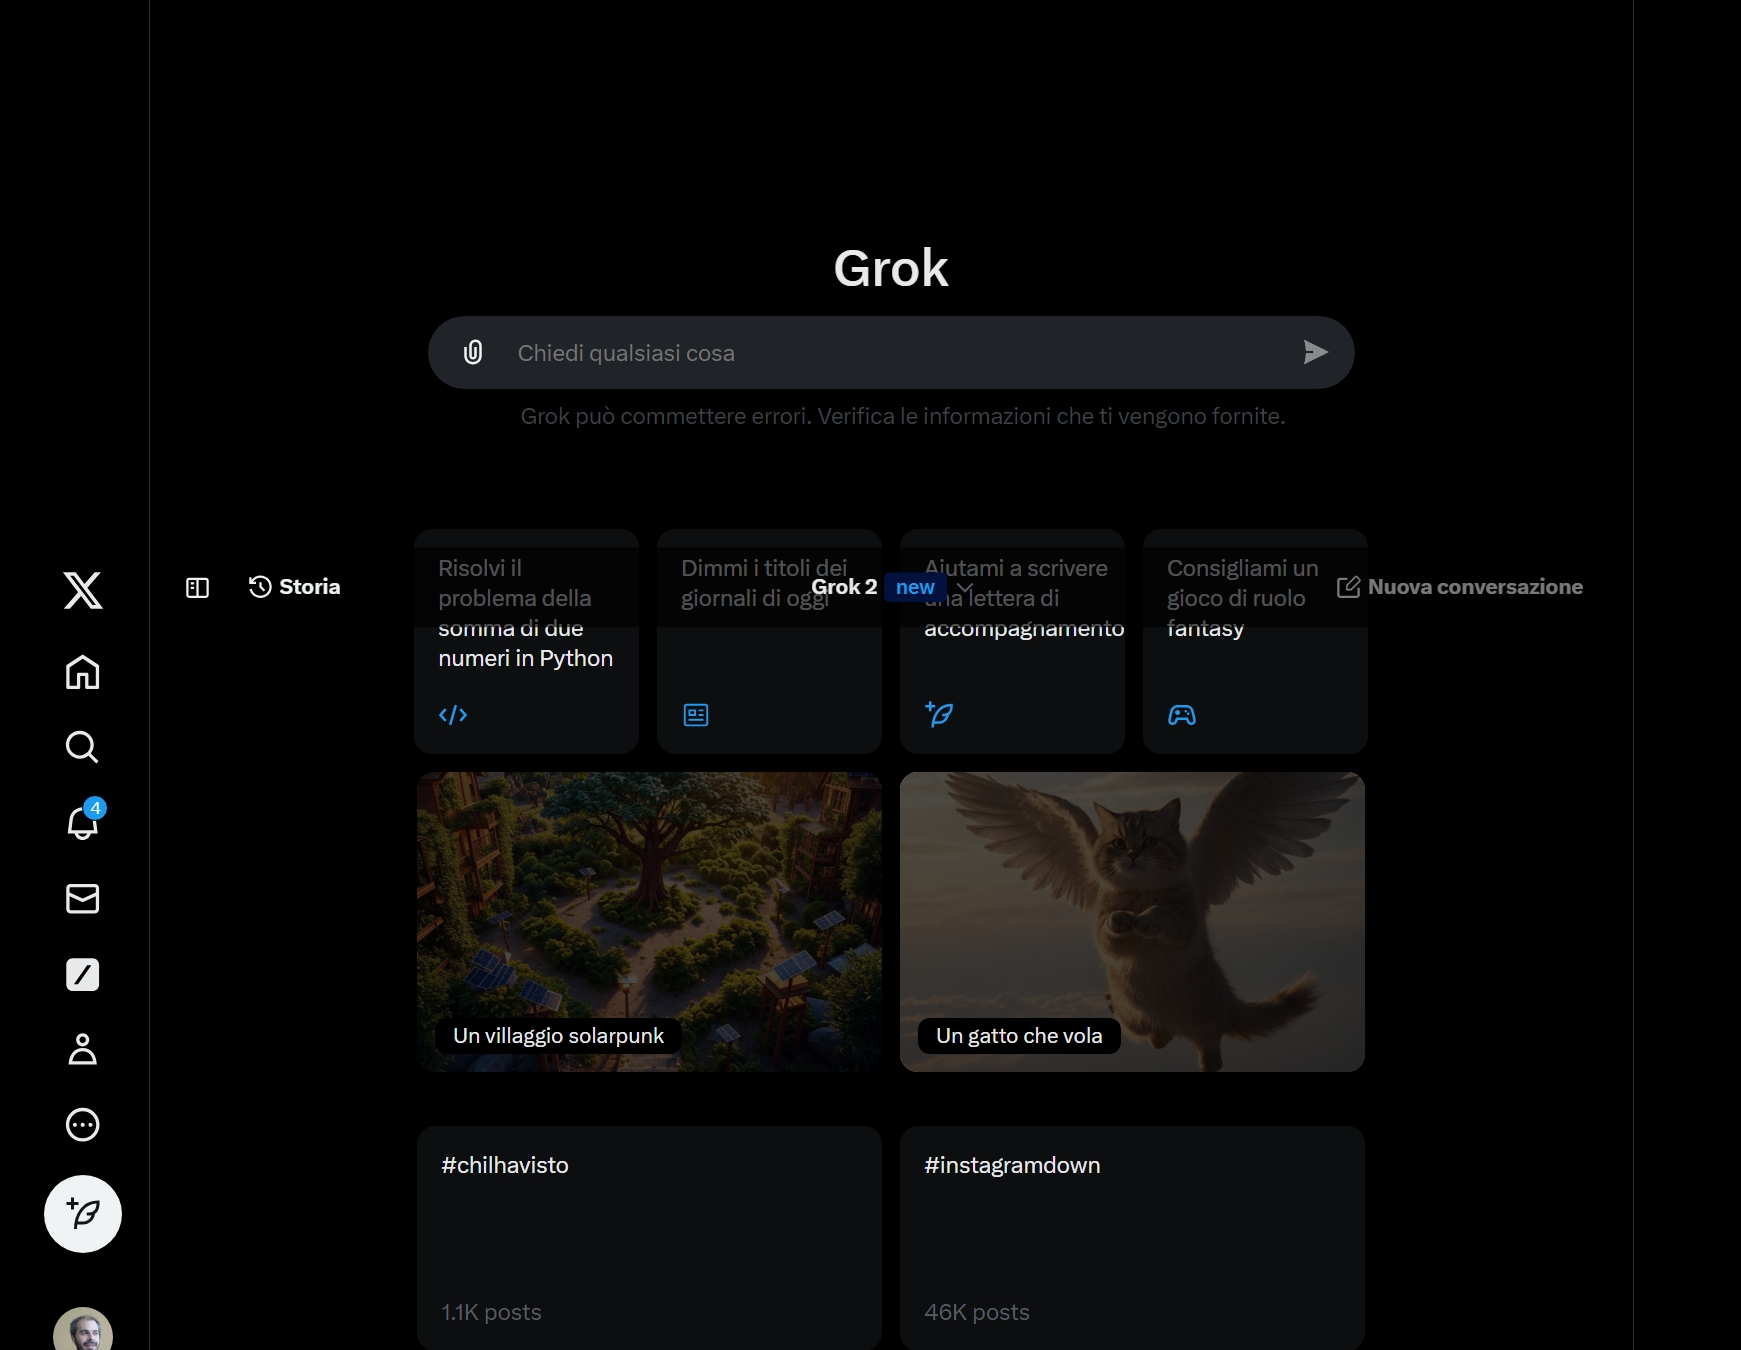Screen dimensions: 1741x1350
Task: Open the #instagramdown trend card
Action: point(1132,1237)
